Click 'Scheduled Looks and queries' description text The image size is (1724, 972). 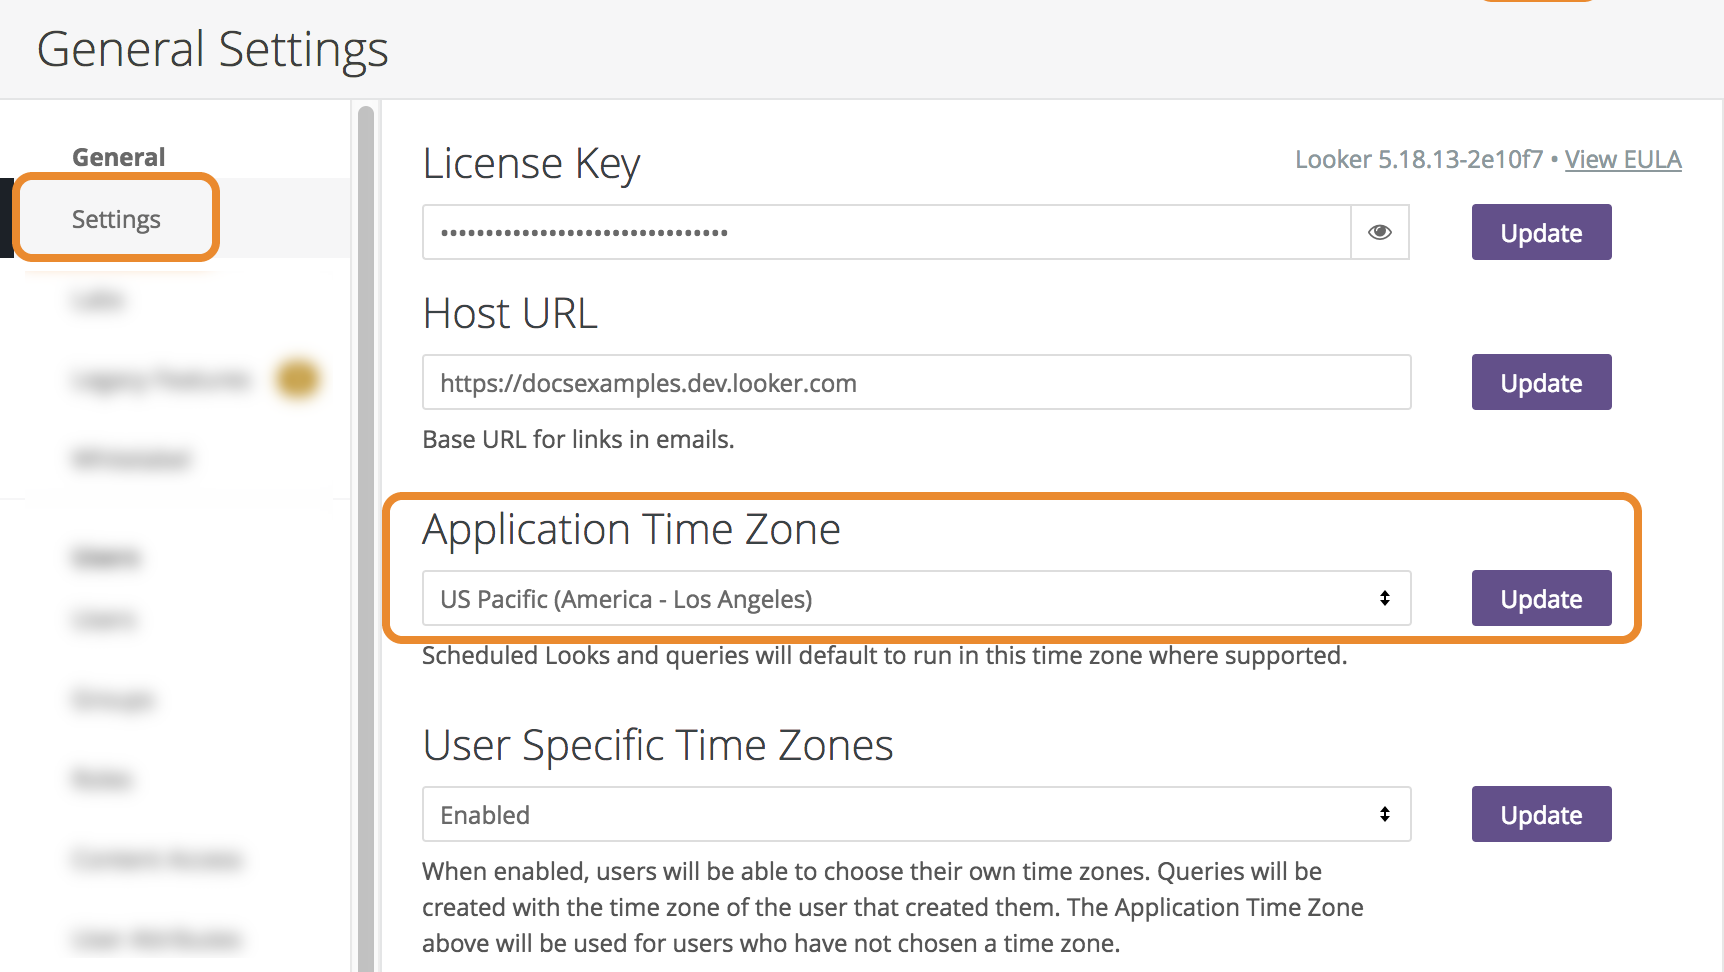[885, 655]
